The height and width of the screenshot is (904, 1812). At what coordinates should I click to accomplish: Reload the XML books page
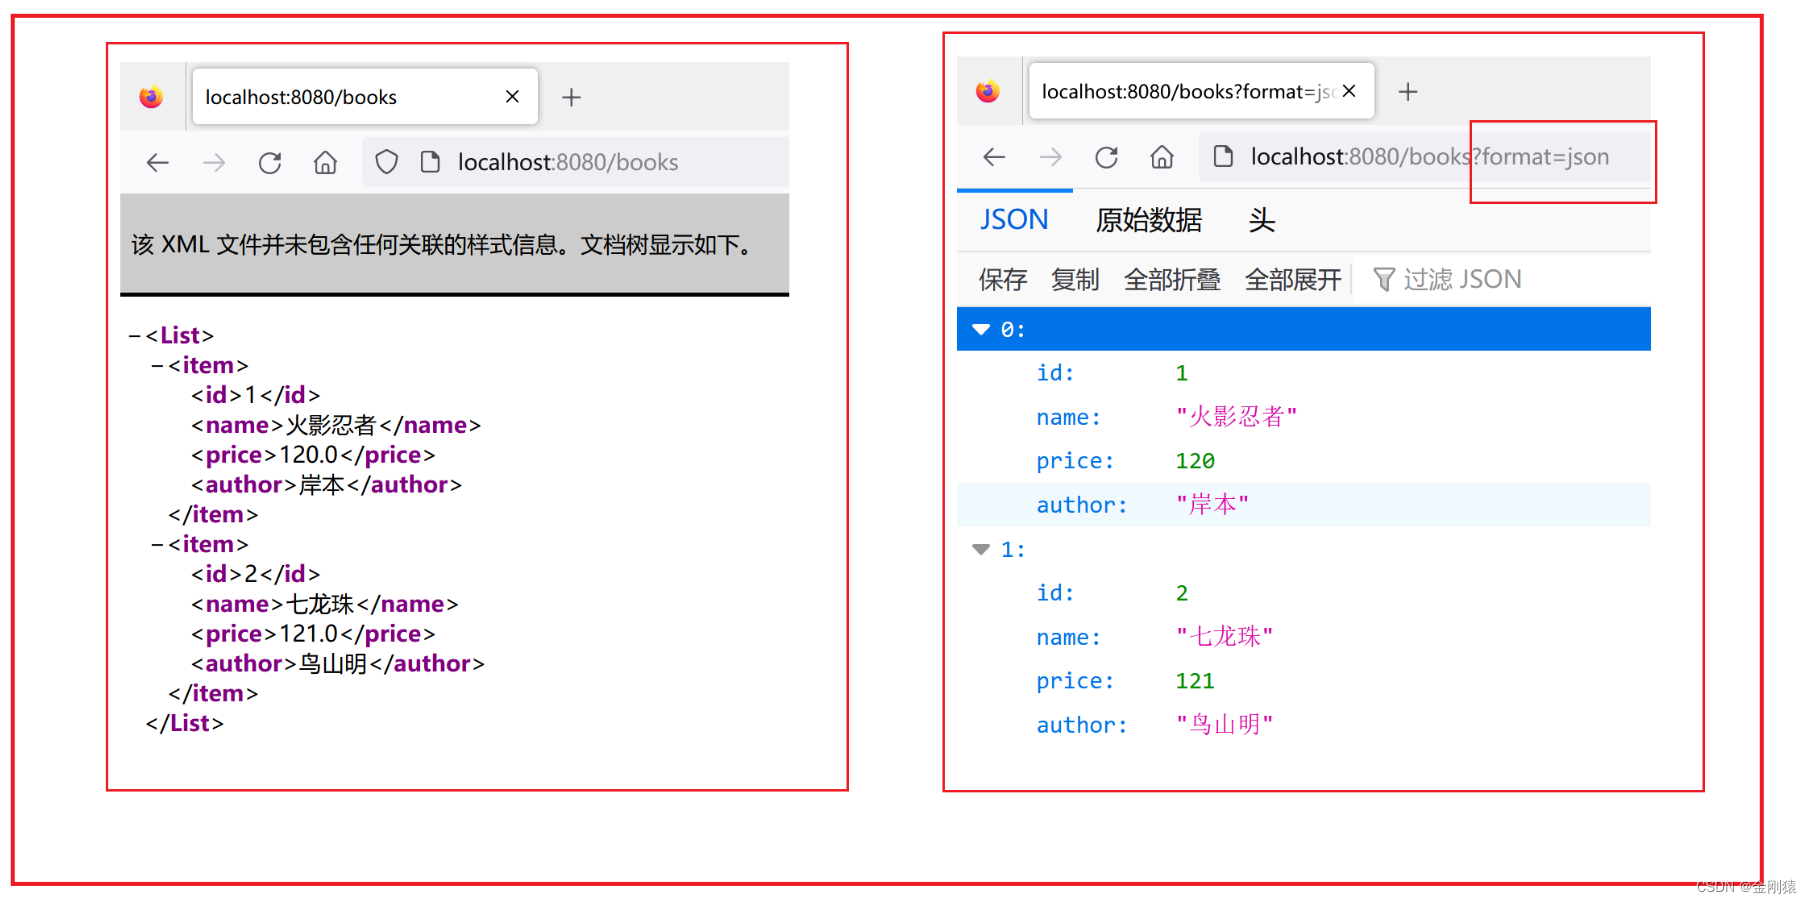[270, 162]
